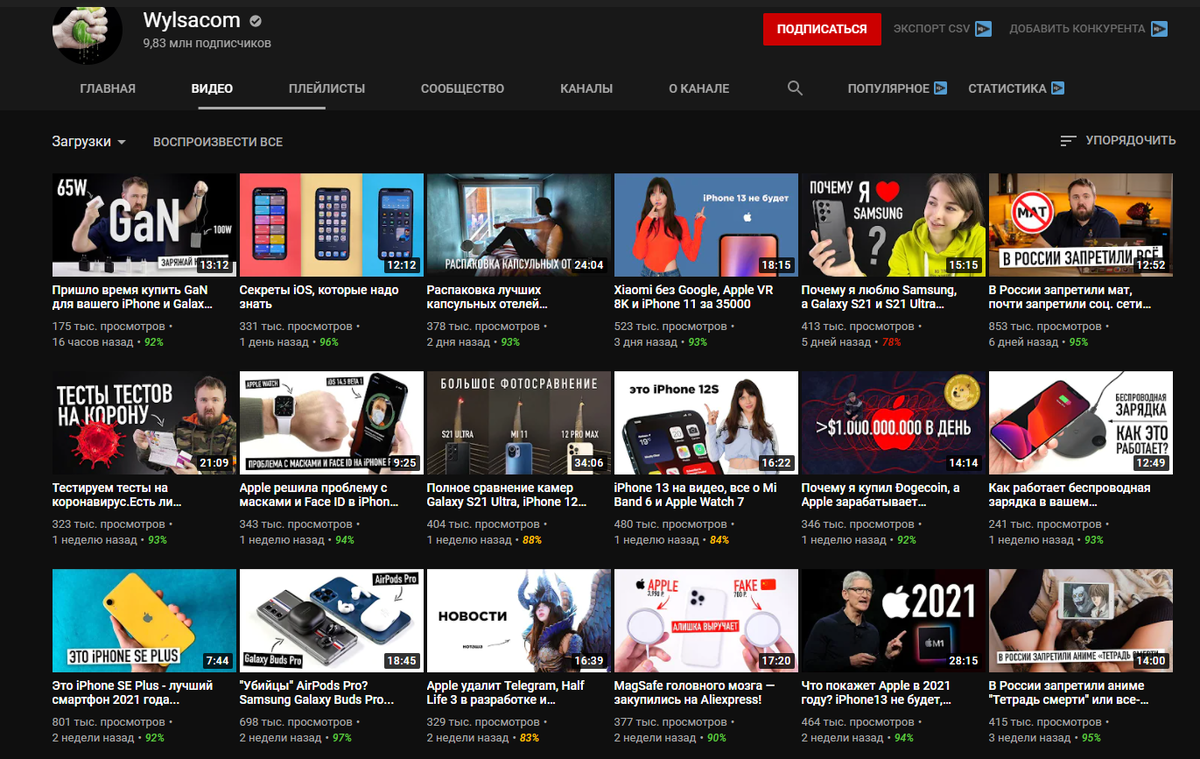This screenshot has height=759, width=1200.
Task: Open the 'это iPhone 12S' thumbnail
Action: pyautogui.click(x=706, y=423)
